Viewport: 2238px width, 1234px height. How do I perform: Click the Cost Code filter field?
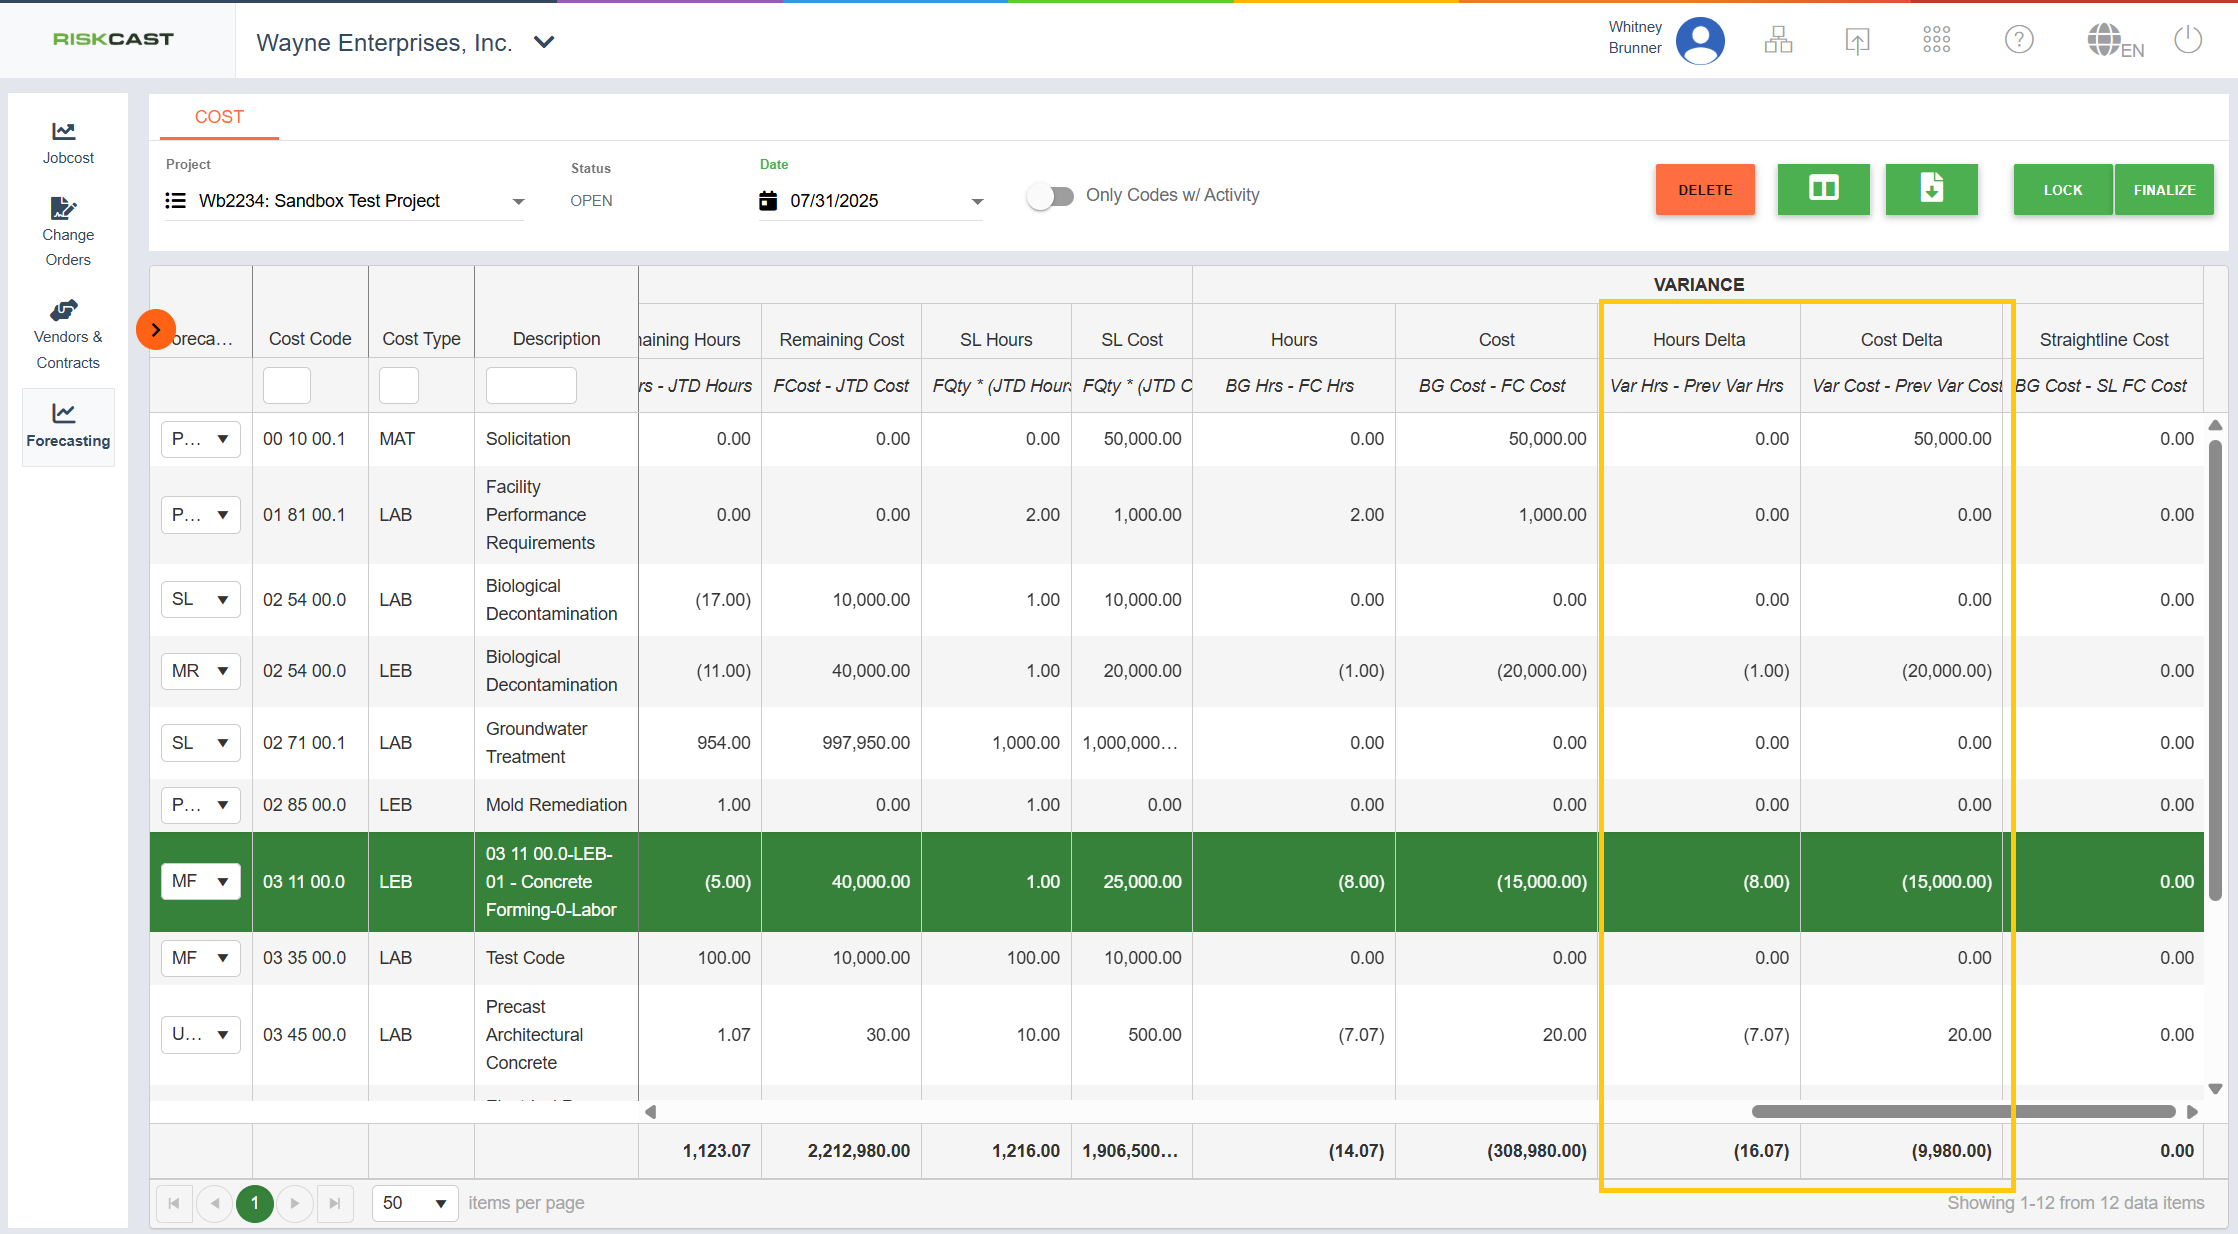click(x=287, y=385)
